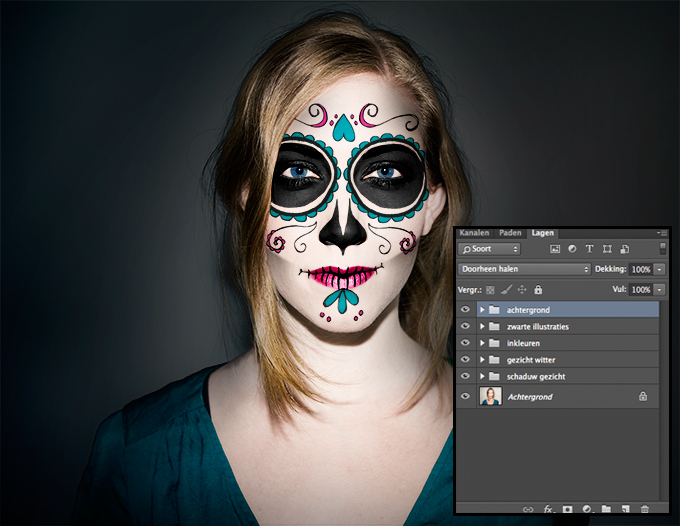
Task: Create new fill or adjustment layer icon
Action: [x=587, y=509]
